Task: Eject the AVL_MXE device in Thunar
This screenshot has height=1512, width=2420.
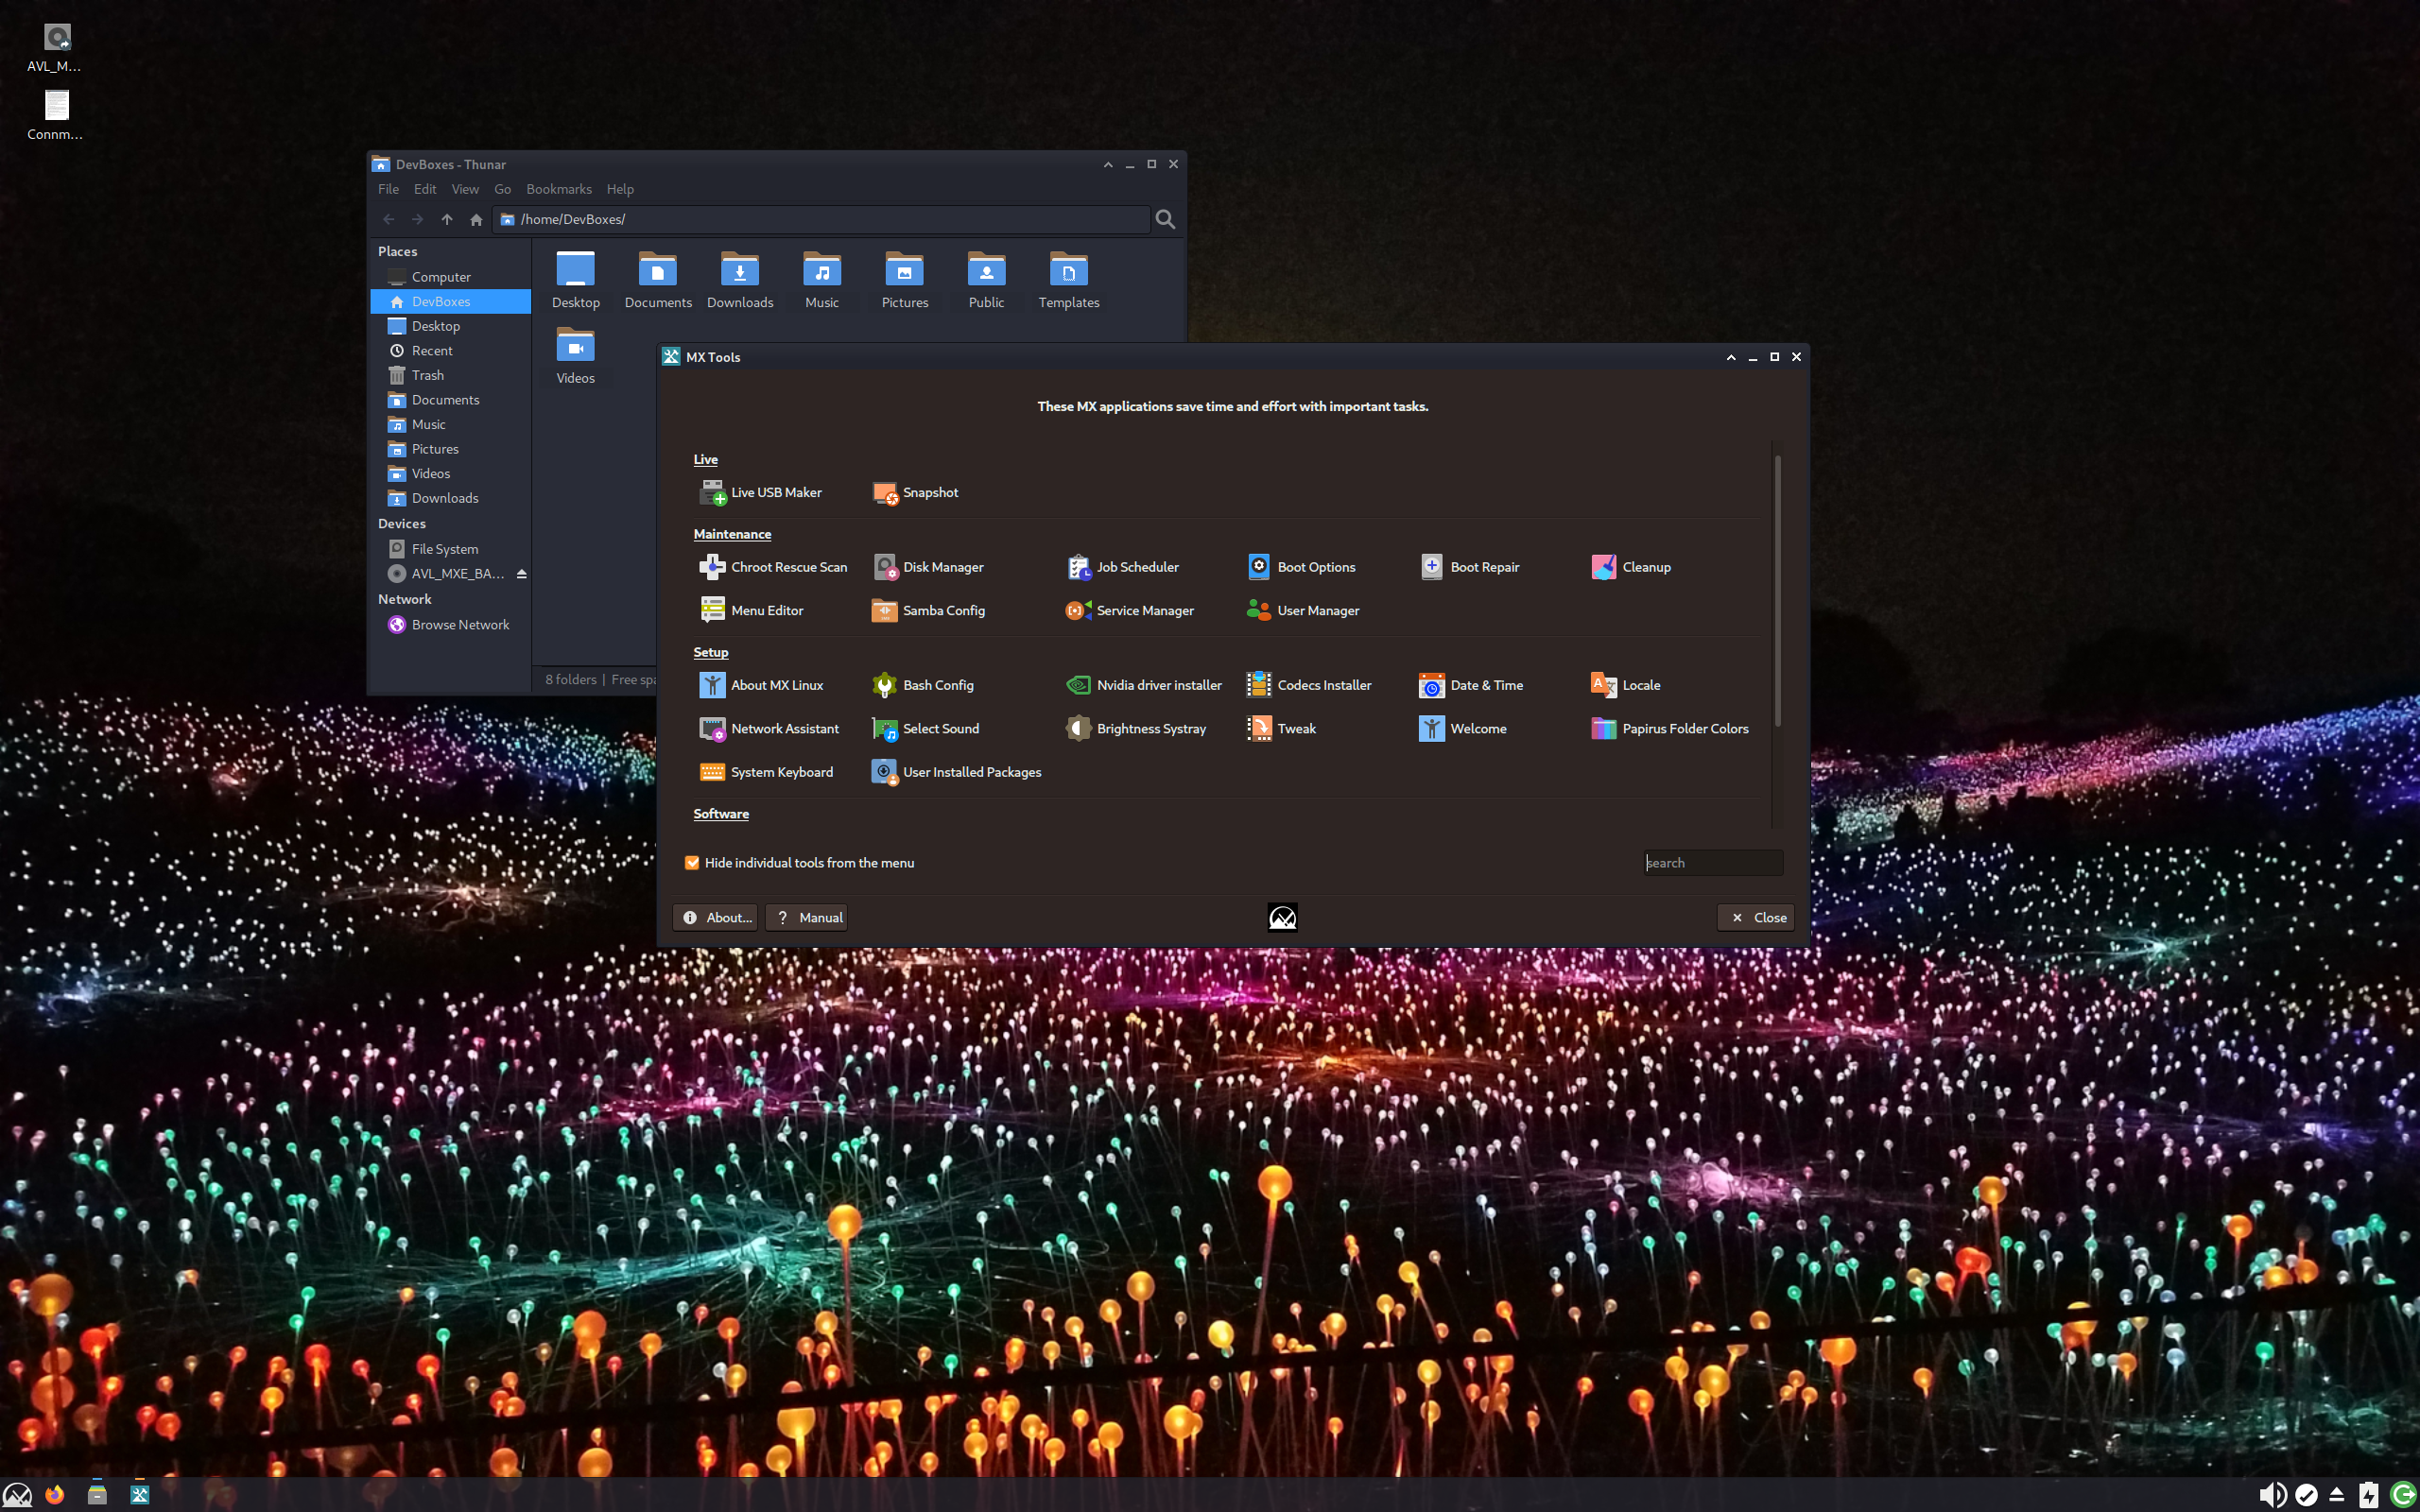Action: pos(521,573)
